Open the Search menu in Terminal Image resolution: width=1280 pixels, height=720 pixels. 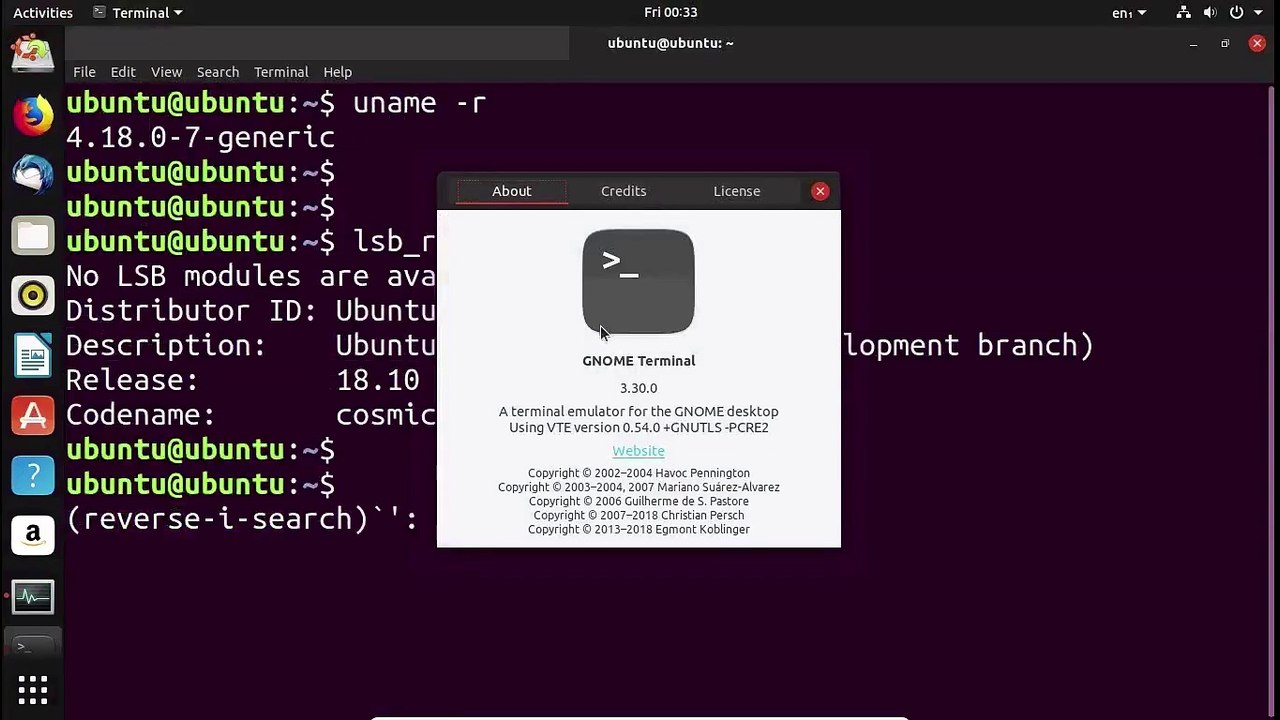218,72
